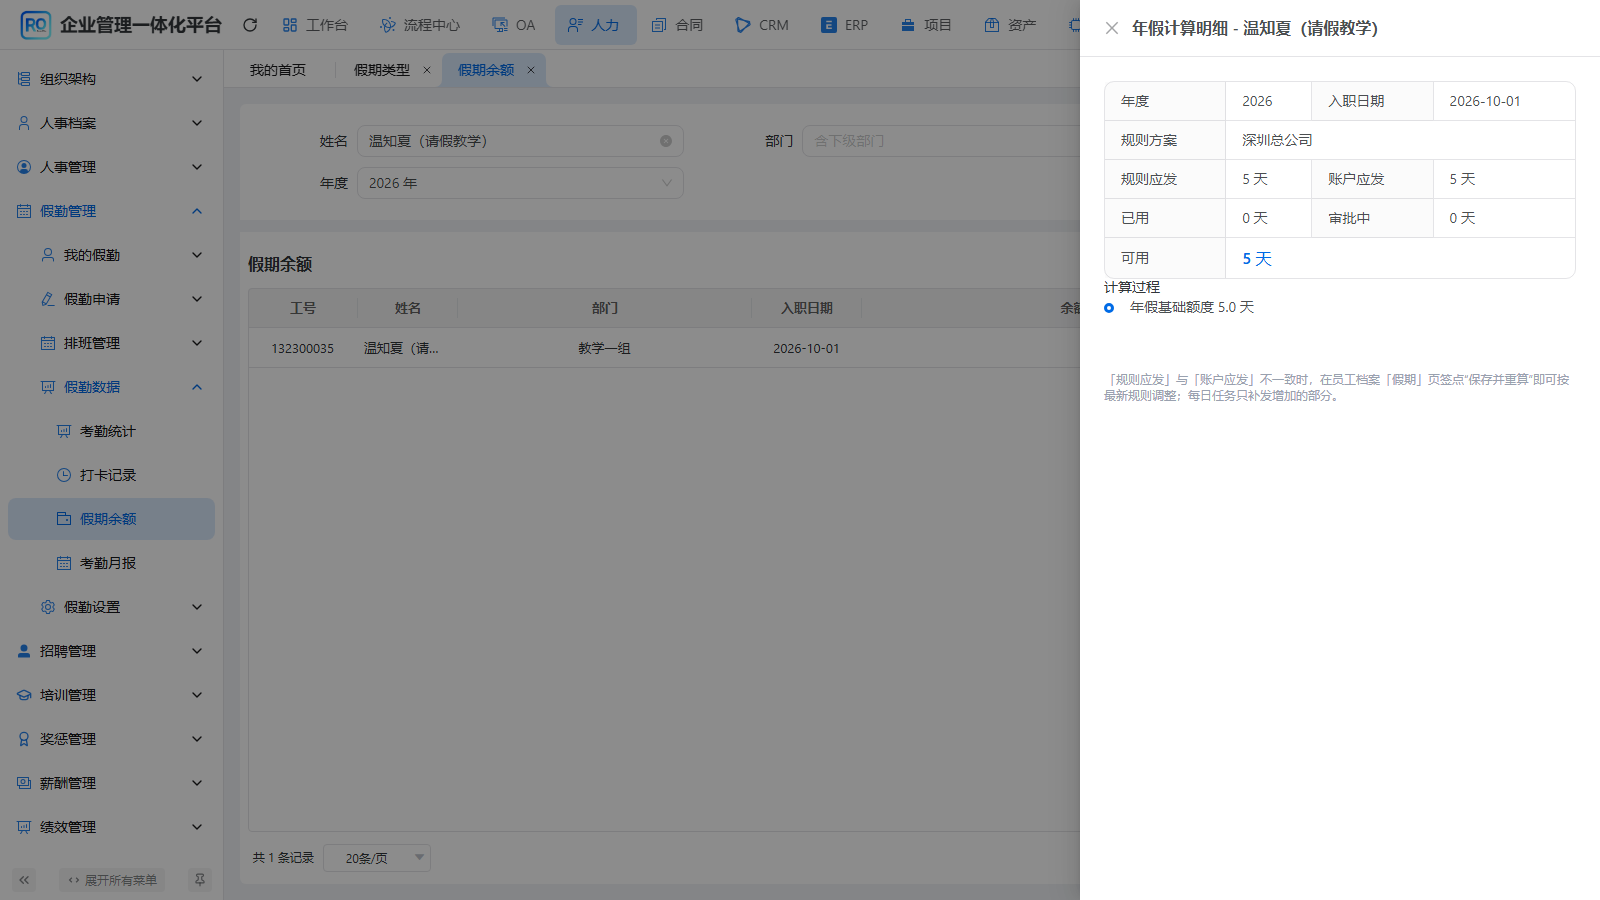The width and height of the screenshot is (1600, 900).
Task: Switch to the 我的首页 tab
Action: (x=278, y=70)
